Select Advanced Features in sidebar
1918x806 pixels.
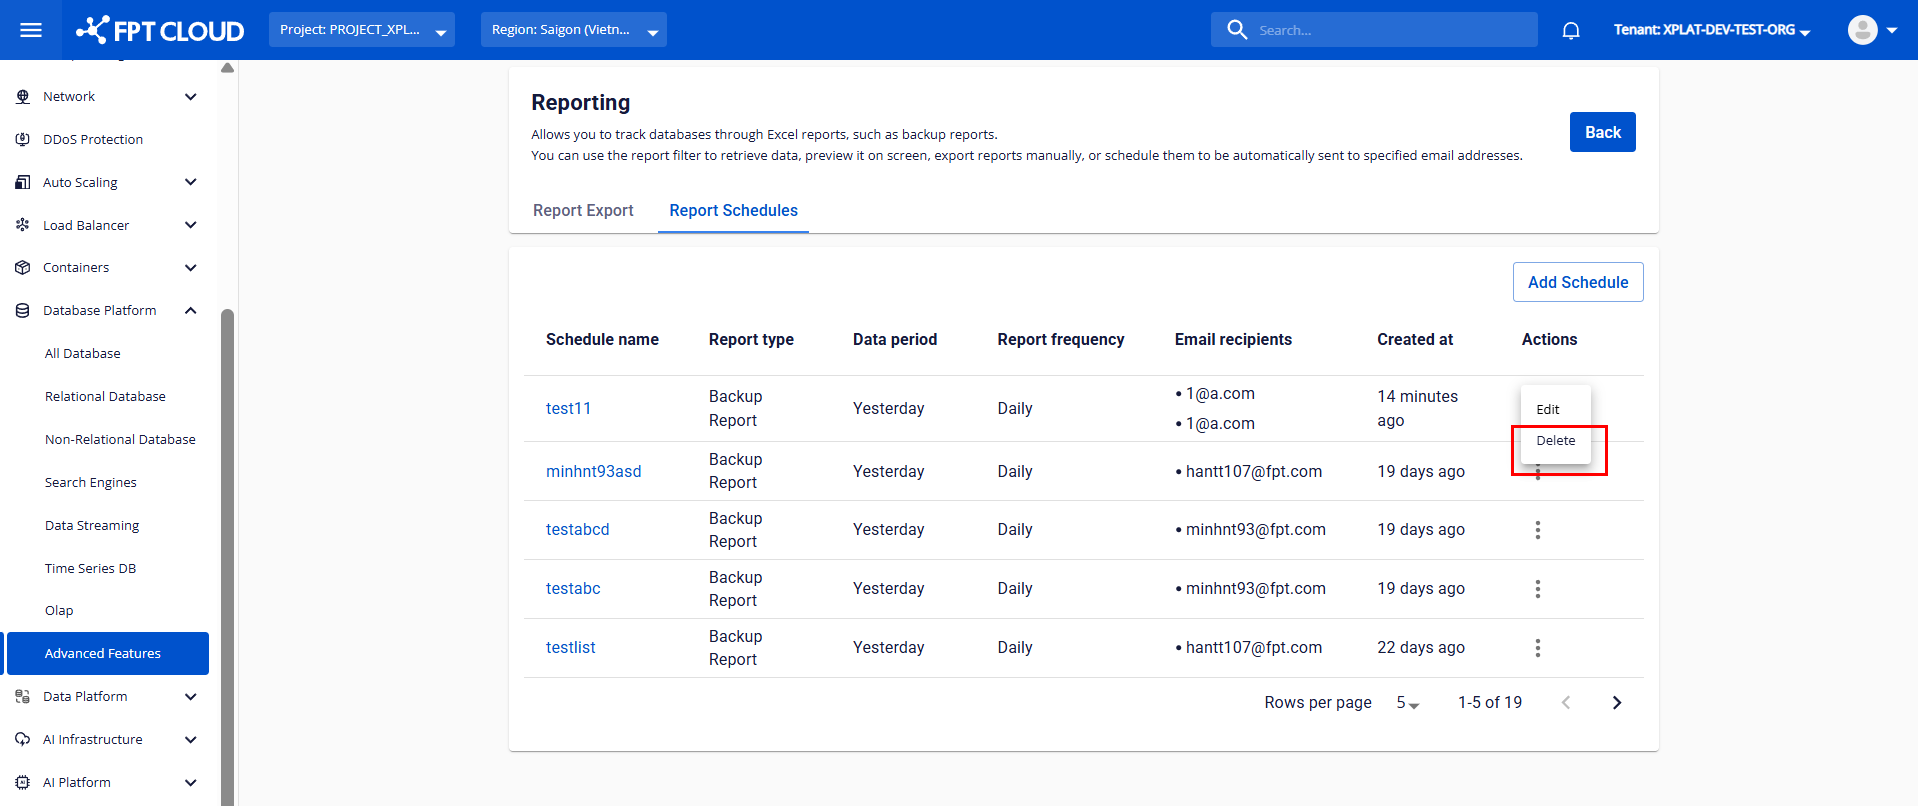pos(108,654)
